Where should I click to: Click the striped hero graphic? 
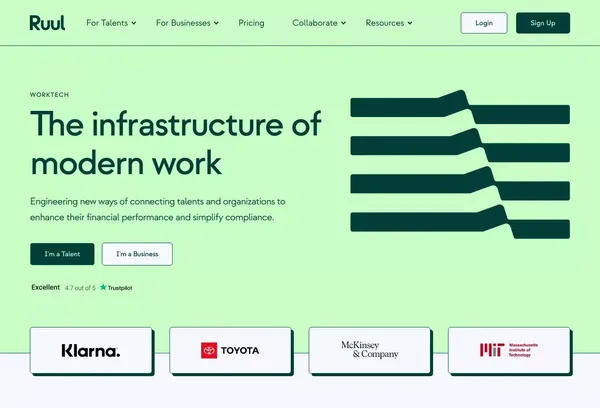(460, 164)
